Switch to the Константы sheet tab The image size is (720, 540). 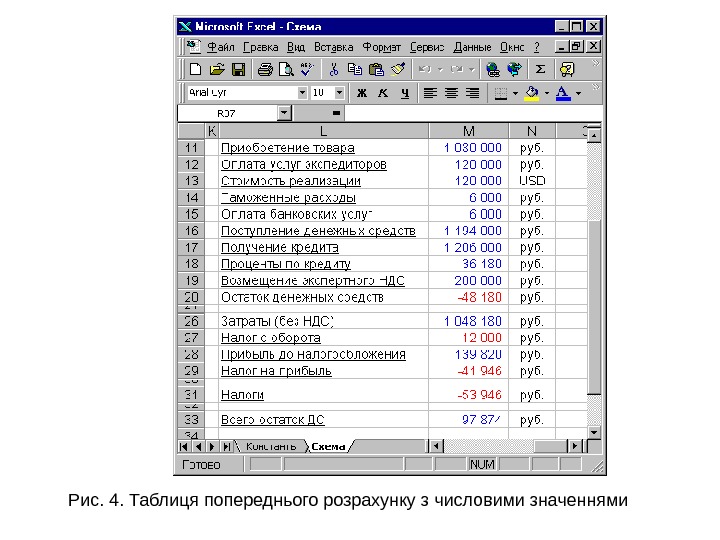pos(271,446)
